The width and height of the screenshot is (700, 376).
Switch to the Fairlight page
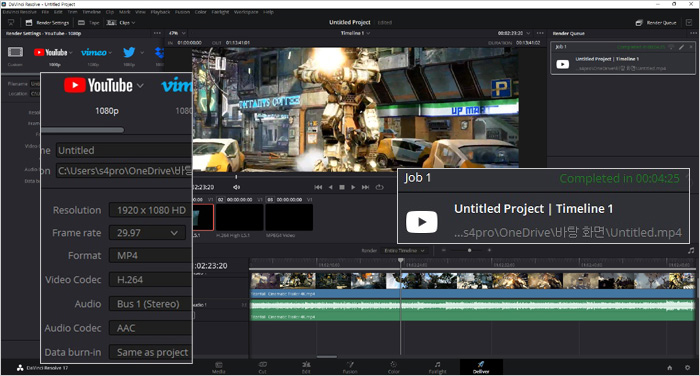[438, 367]
